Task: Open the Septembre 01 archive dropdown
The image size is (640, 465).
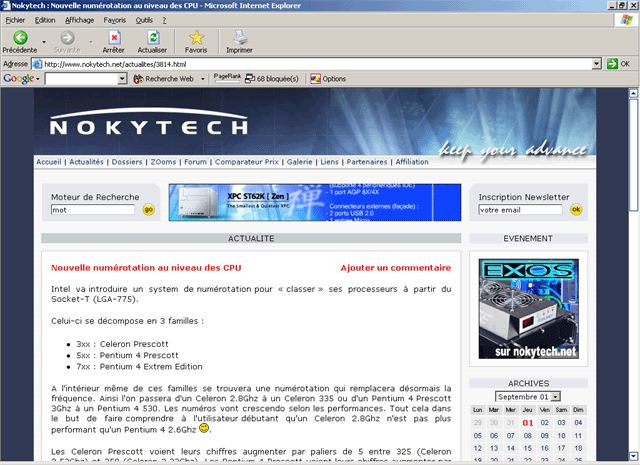Action: [x=555, y=396]
